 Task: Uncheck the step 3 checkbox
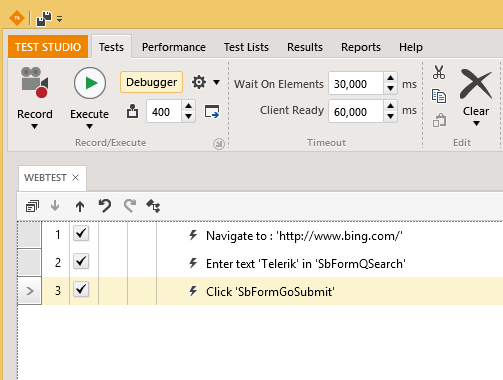pos(81,289)
